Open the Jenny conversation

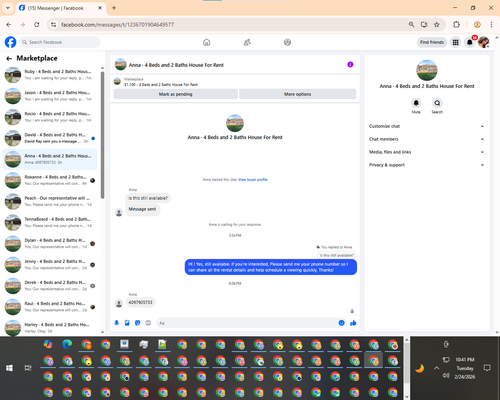point(50,265)
